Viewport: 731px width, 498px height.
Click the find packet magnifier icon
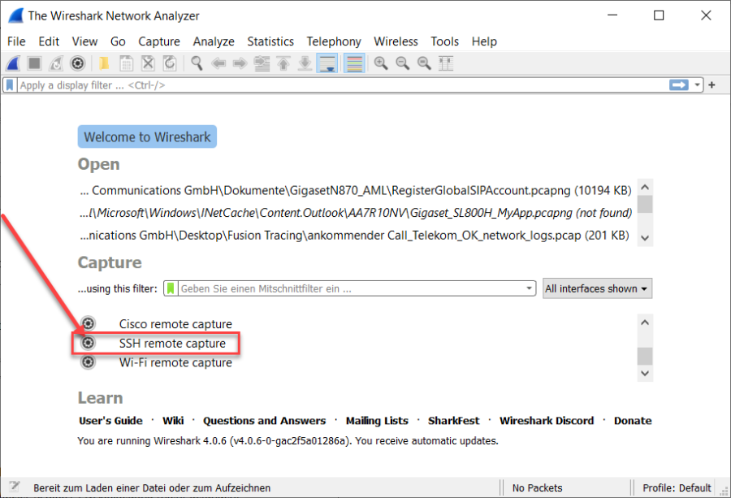tap(197, 63)
